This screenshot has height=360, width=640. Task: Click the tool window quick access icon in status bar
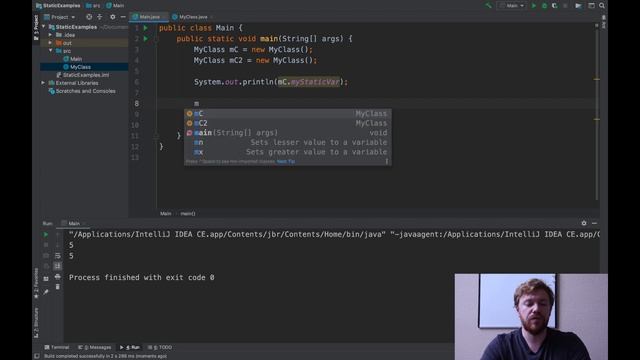click(37, 356)
